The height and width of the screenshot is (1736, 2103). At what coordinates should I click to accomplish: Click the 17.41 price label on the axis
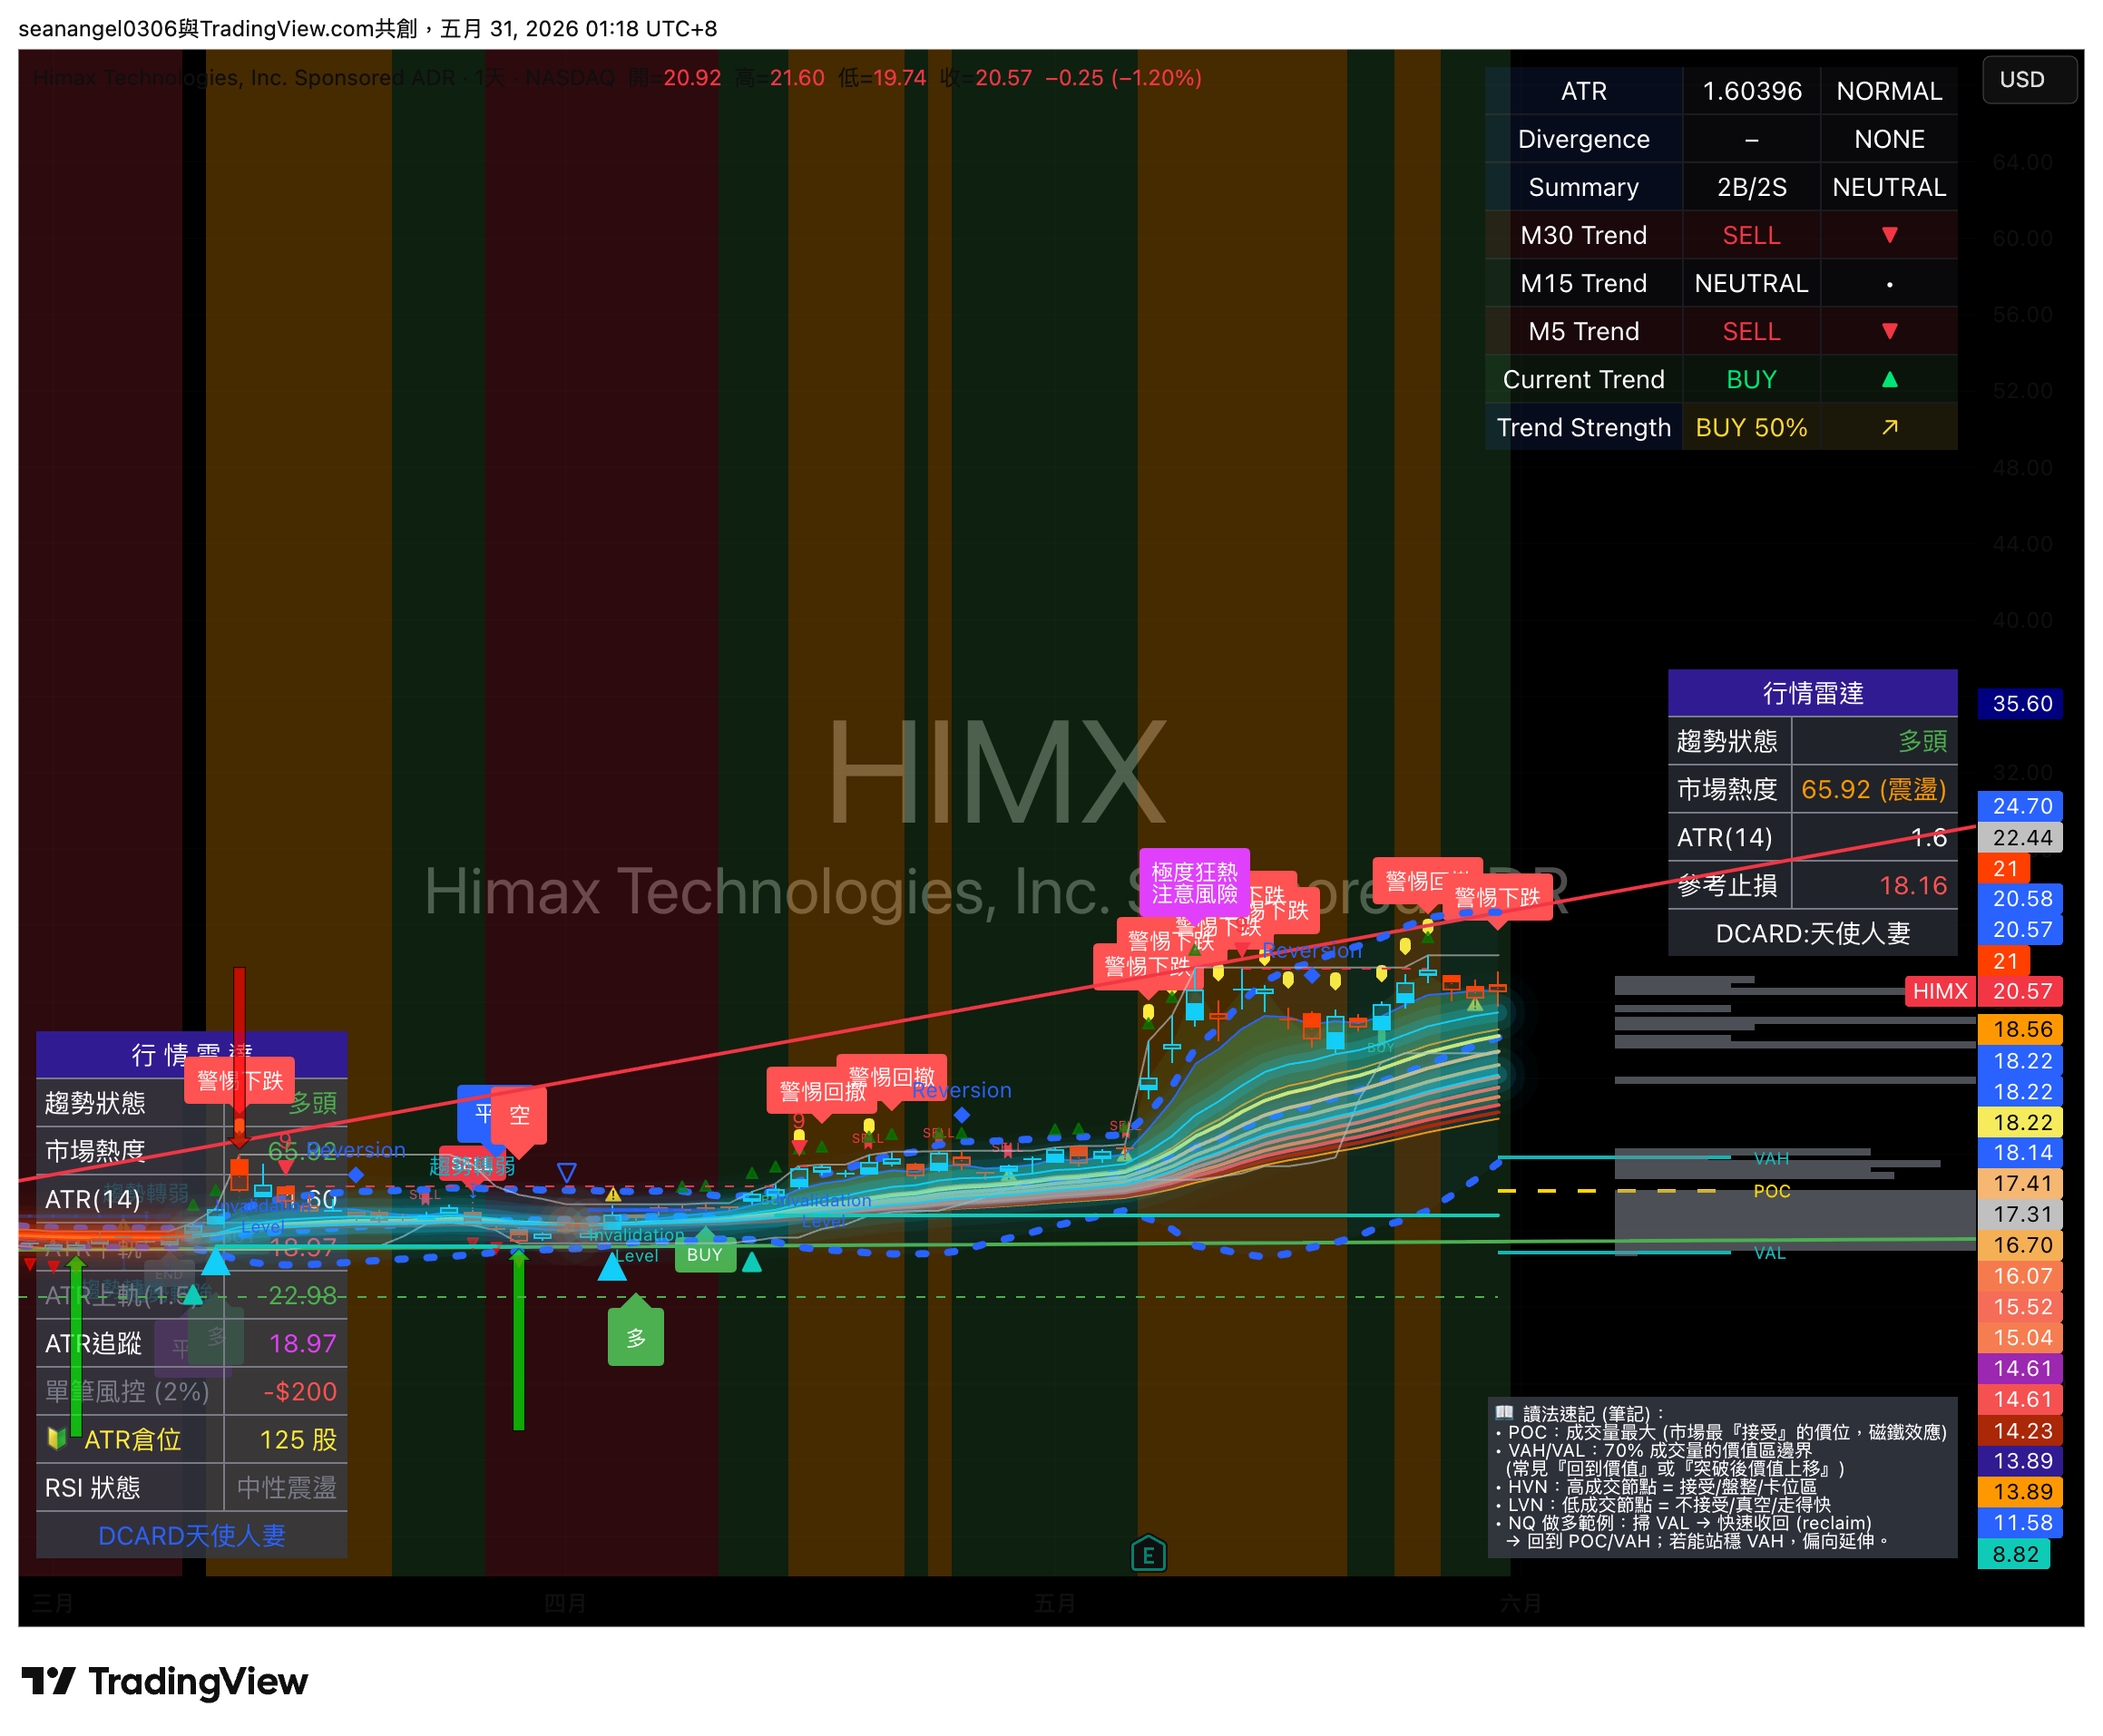point(2020,1183)
